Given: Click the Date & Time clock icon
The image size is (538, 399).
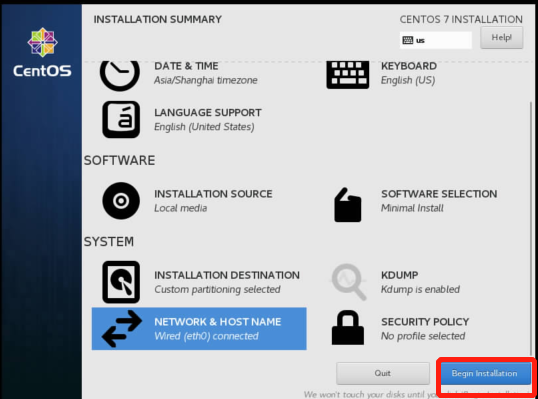Looking at the screenshot, I should (x=120, y=76).
